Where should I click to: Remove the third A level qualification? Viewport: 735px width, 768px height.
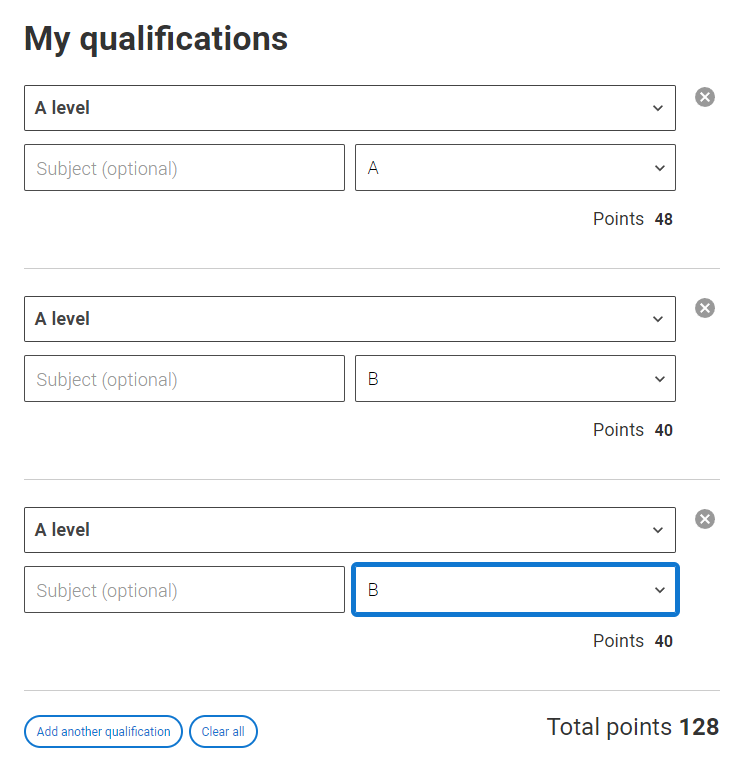click(705, 519)
